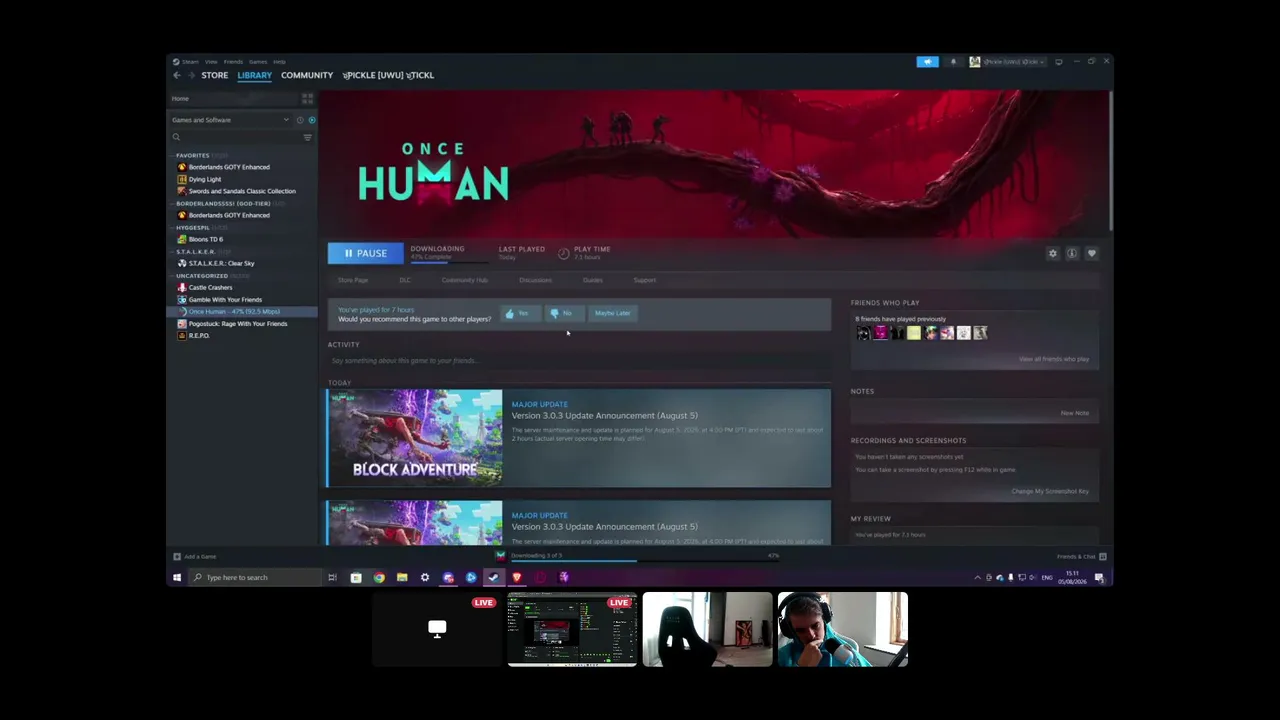The image size is (1280, 720).
Task: Go back with the Steam back arrow
Action: click(176, 75)
